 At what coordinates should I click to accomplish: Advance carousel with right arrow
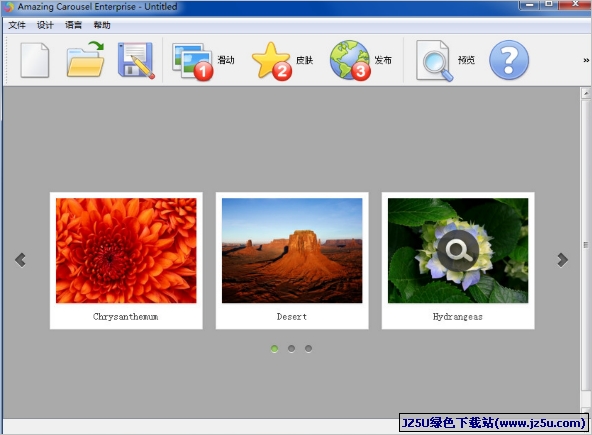point(563,260)
